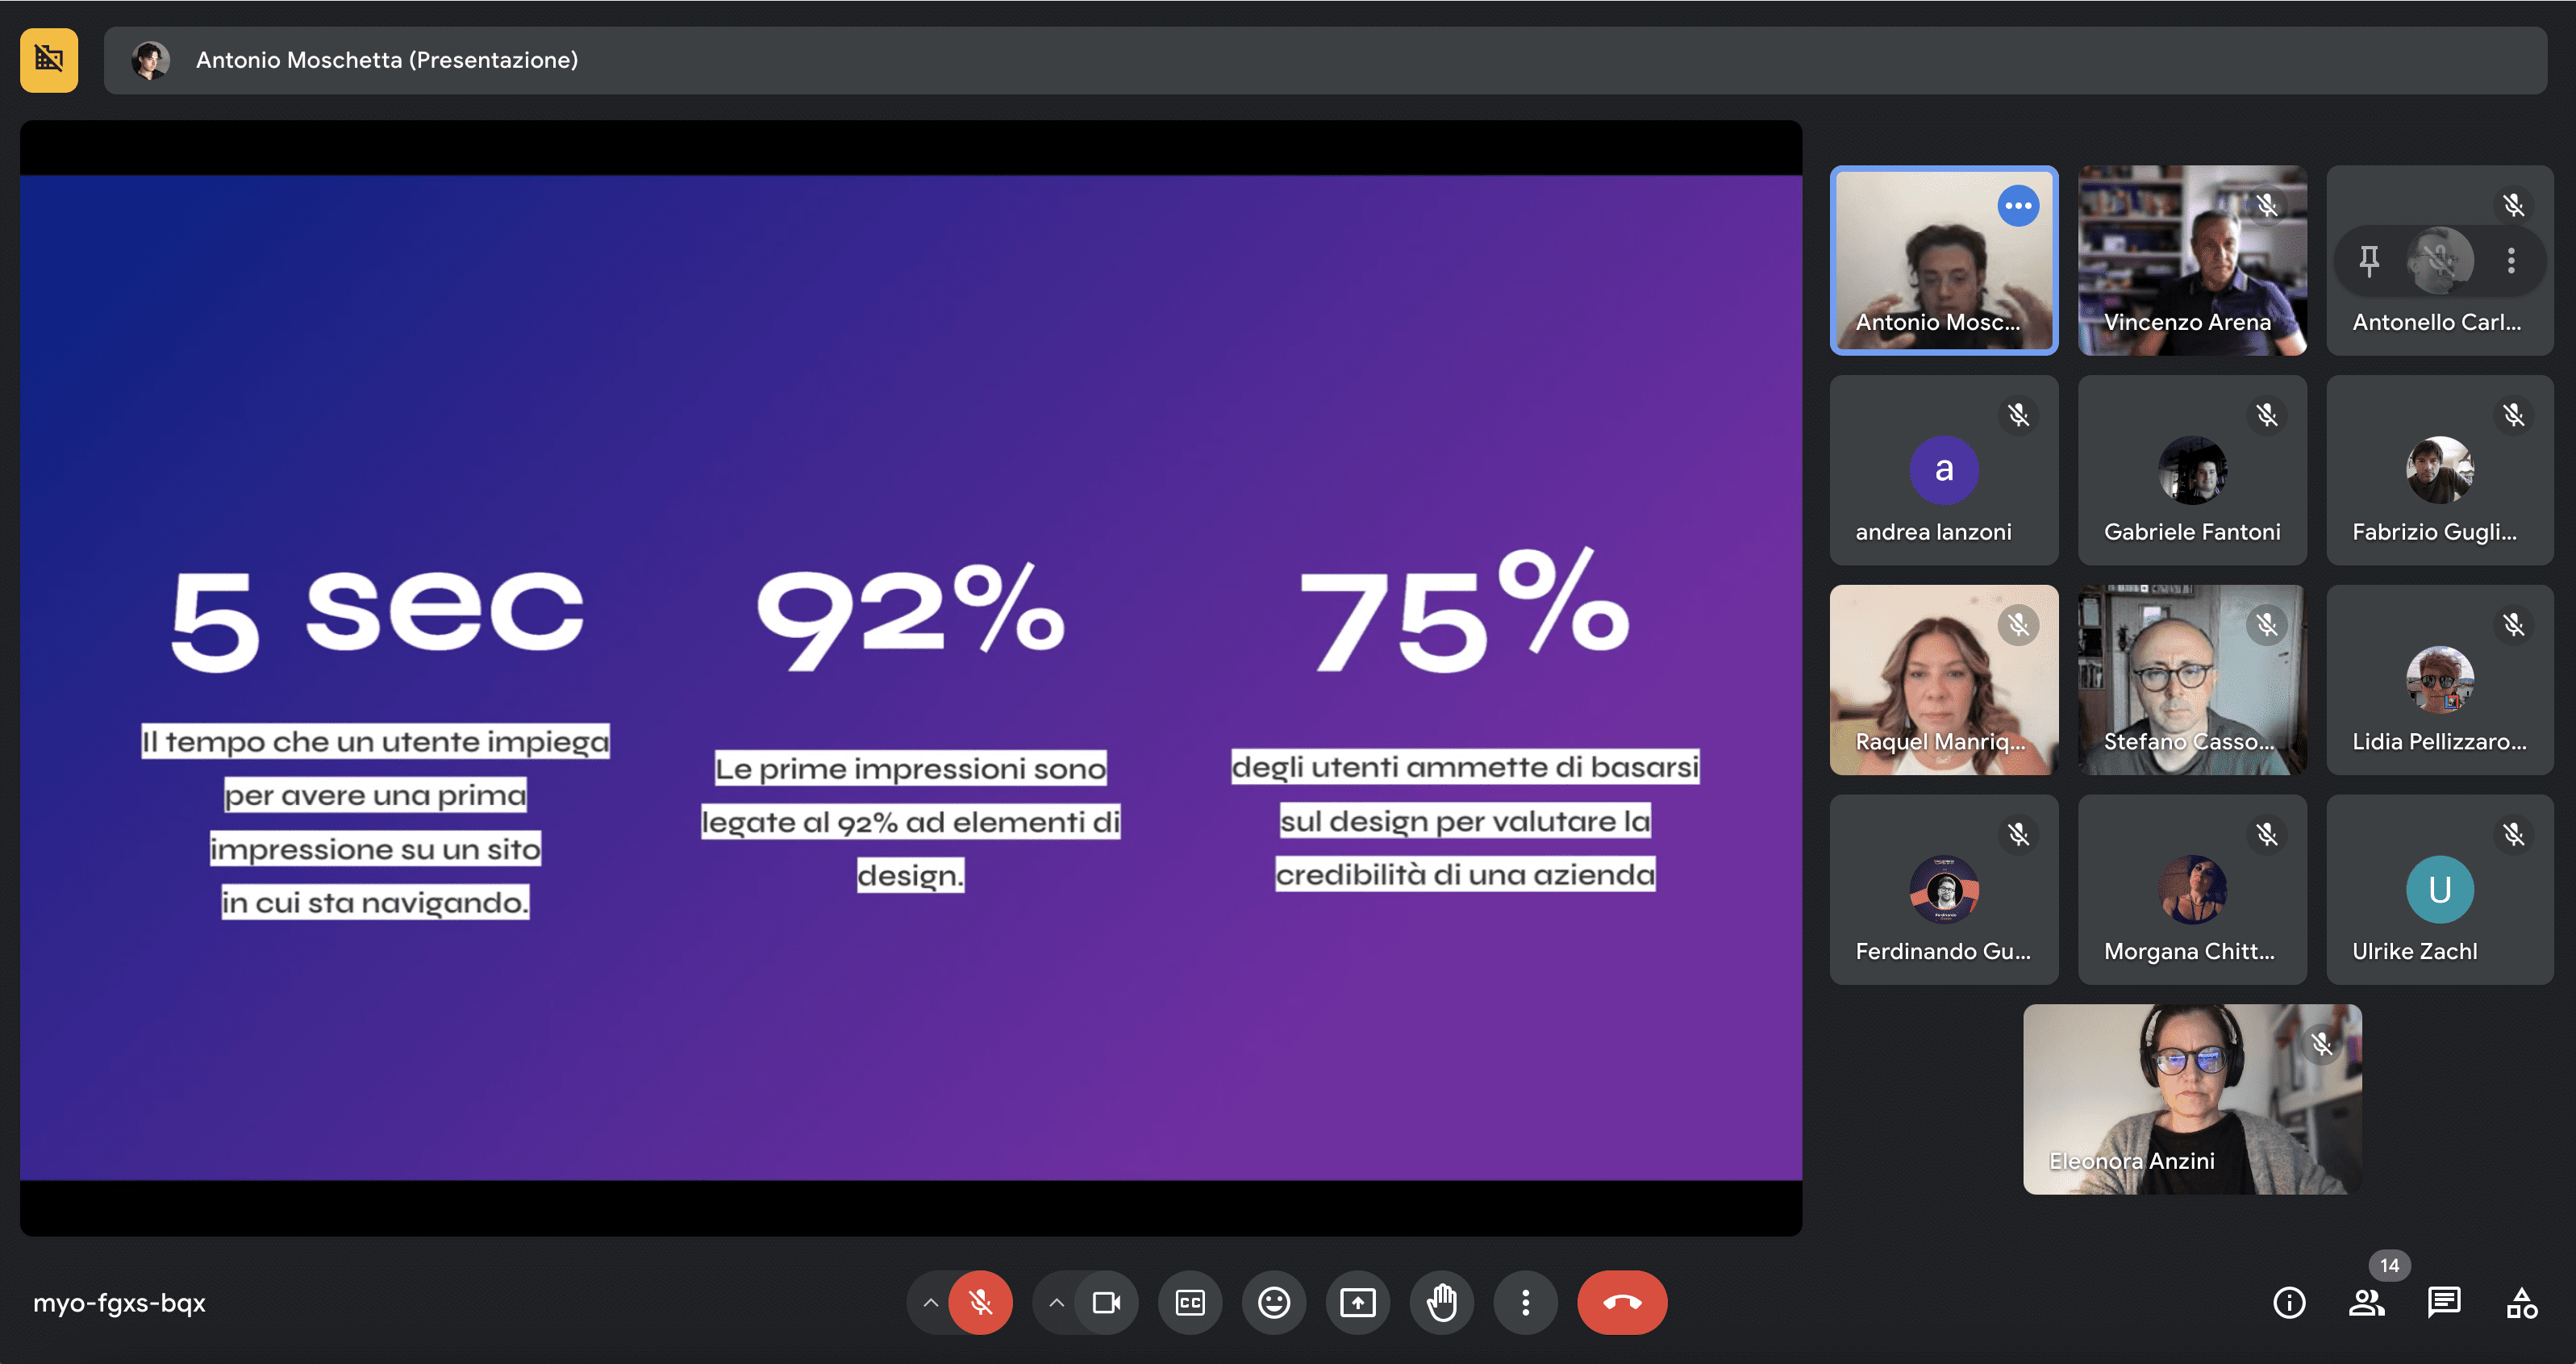This screenshot has width=2576, height=1364.
Task: Click blue options bubble on Antonio's tile
Action: click(x=2018, y=206)
